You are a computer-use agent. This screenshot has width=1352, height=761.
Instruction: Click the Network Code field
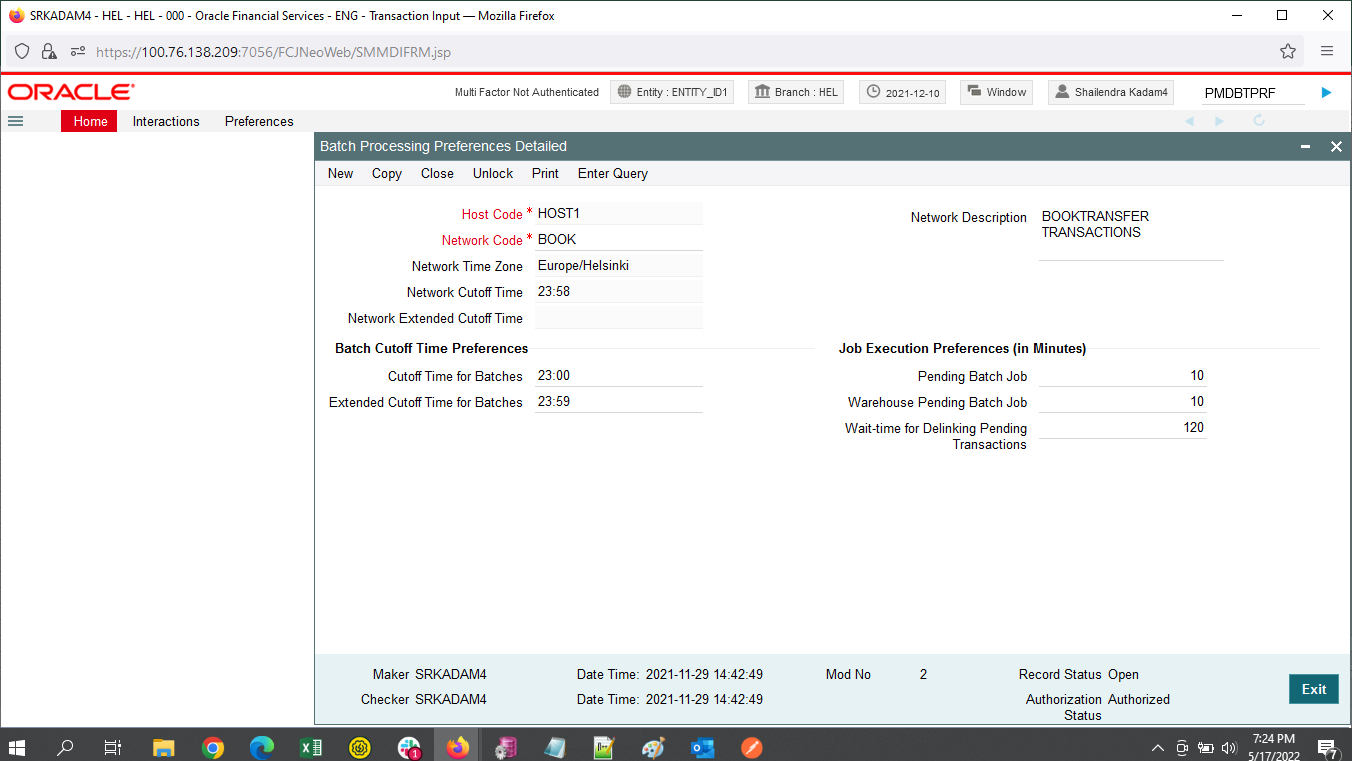(619, 240)
